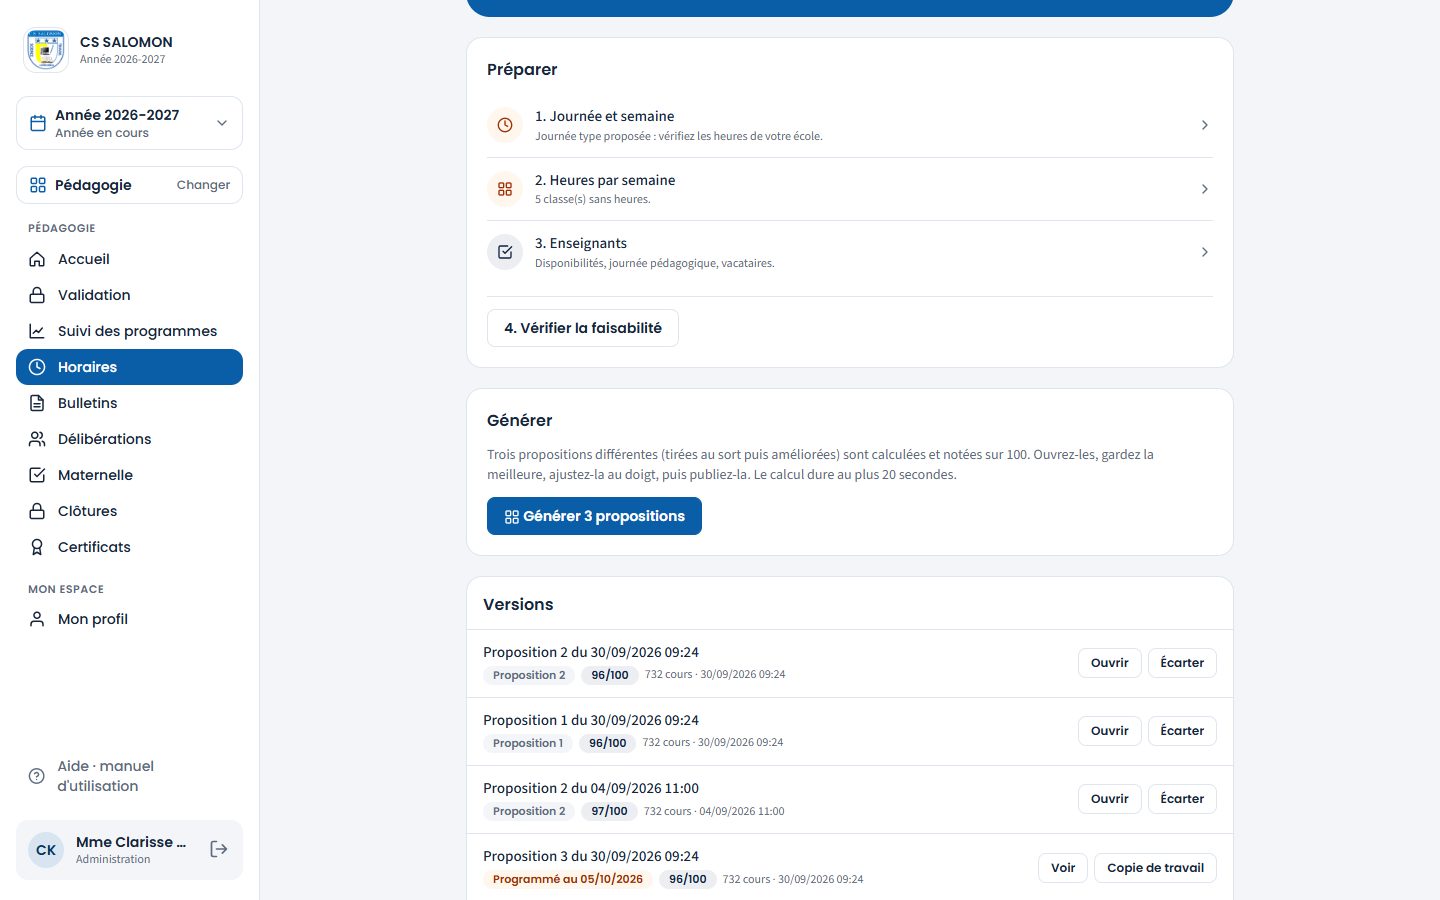Click the help question mark icon

pos(37,776)
